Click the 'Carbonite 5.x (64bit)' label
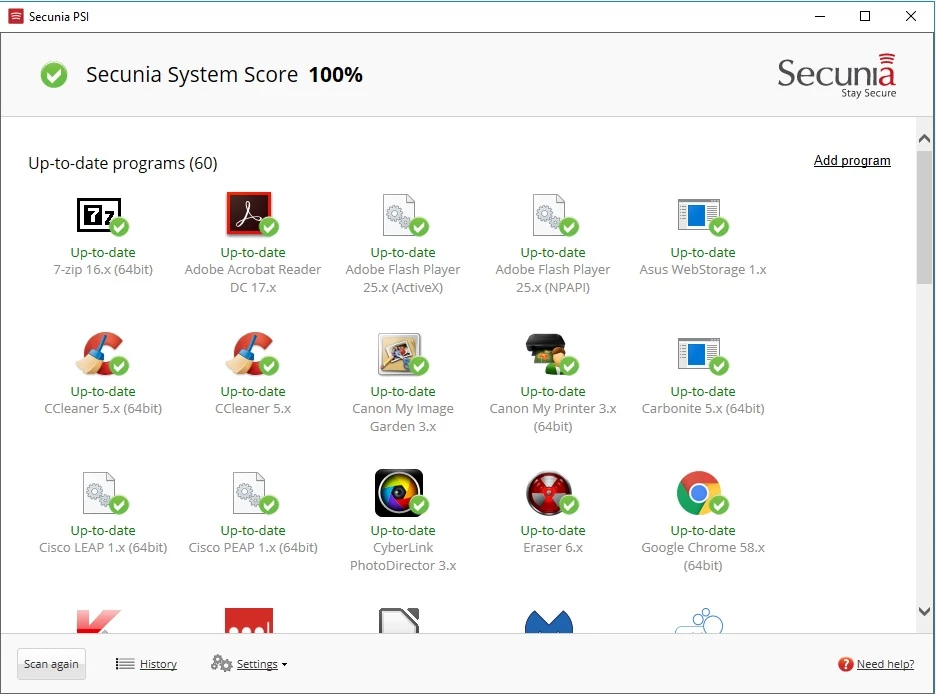This screenshot has height=694, width=936. click(x=703, y=409)
